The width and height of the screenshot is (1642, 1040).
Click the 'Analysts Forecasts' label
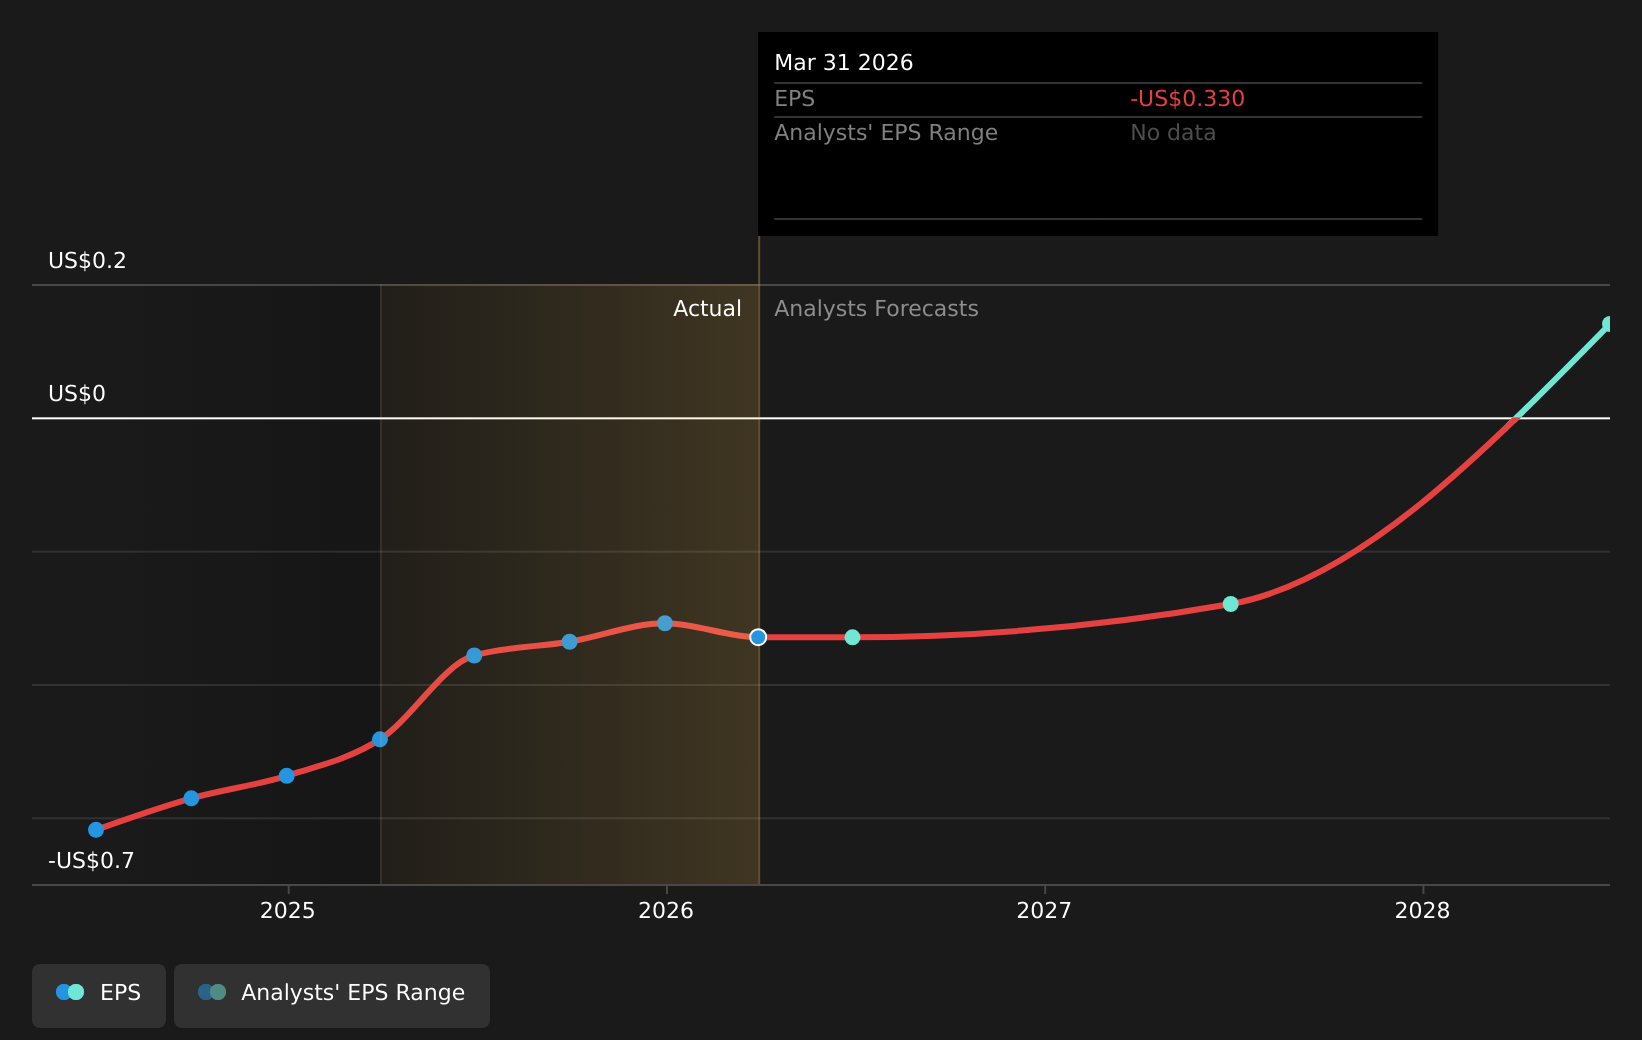pos(876,309)
